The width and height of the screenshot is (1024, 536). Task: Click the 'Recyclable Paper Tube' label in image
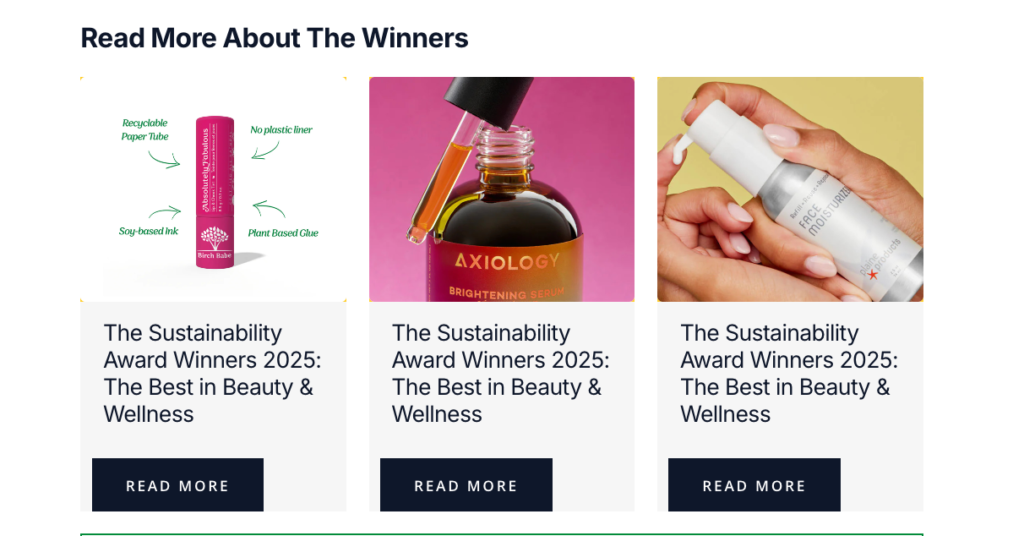point(145,130)
